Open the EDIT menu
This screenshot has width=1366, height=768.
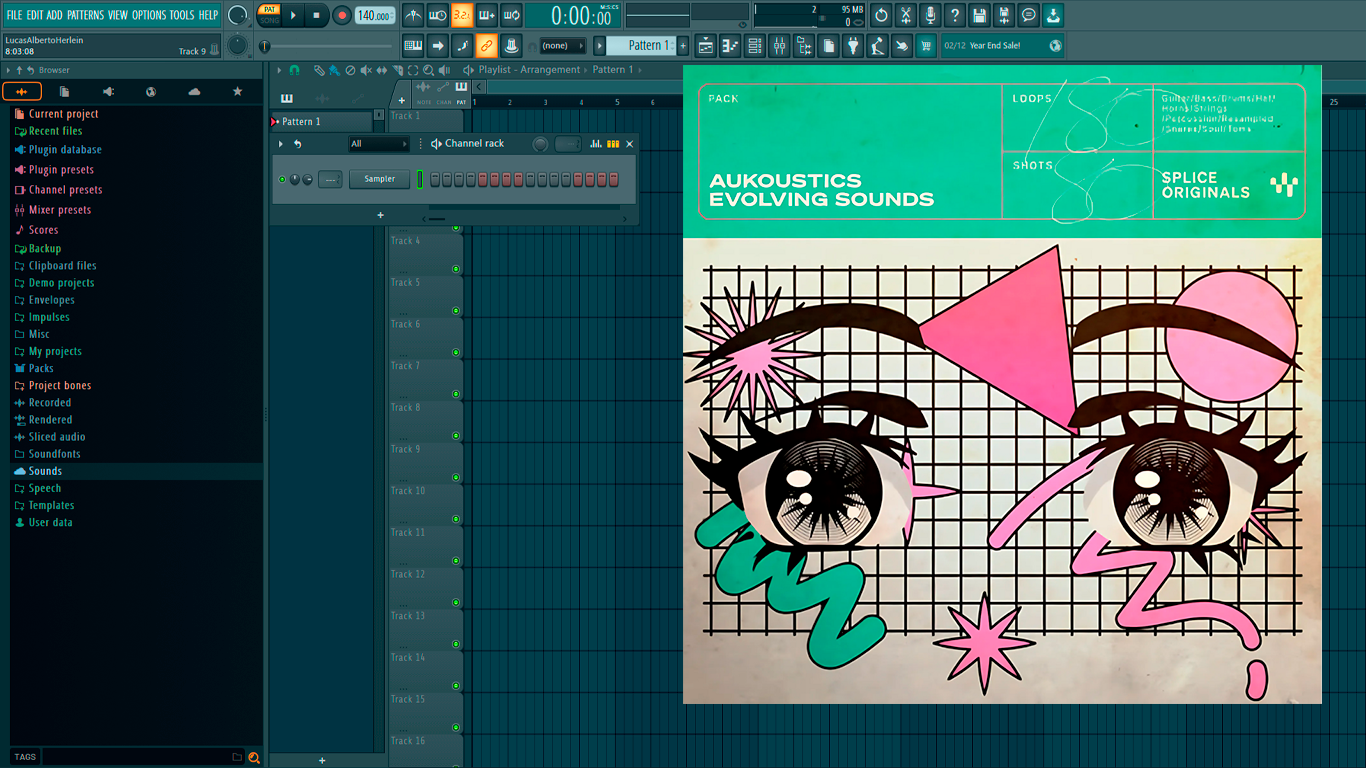[x=35, y=15]
